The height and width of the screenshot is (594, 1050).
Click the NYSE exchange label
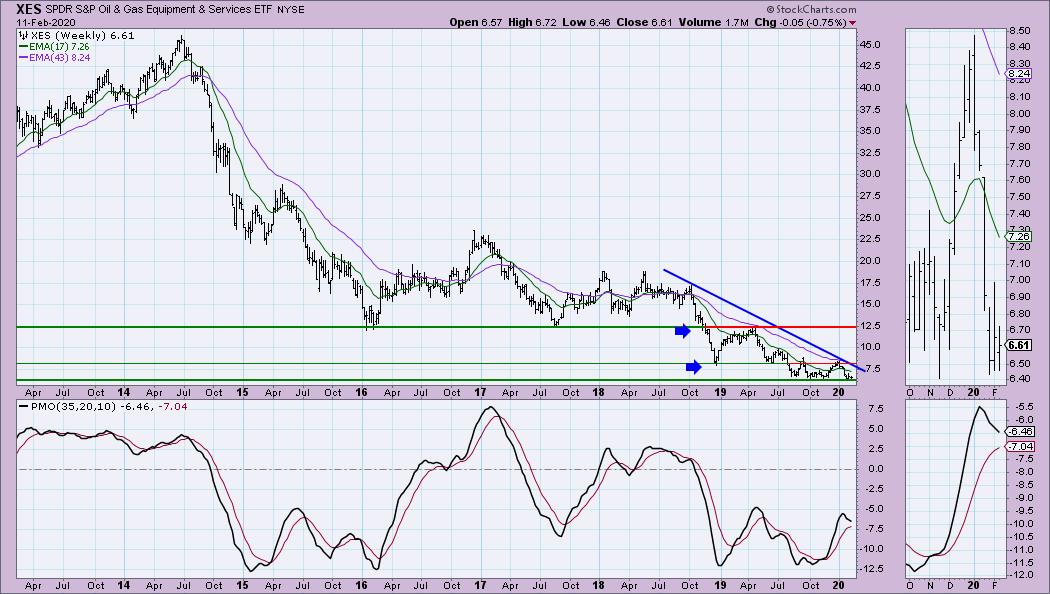tap(291, 10)
